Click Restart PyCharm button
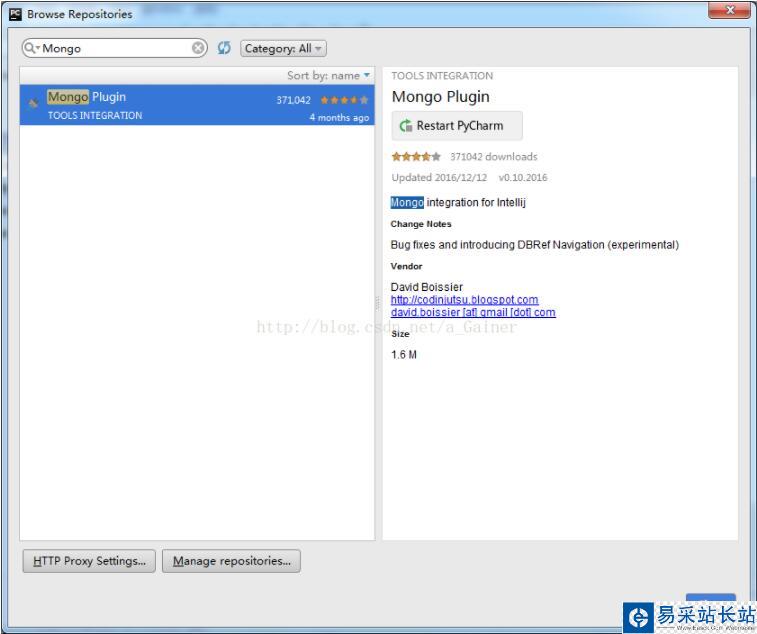Screen dimensions: 757x634 point(457,126)
